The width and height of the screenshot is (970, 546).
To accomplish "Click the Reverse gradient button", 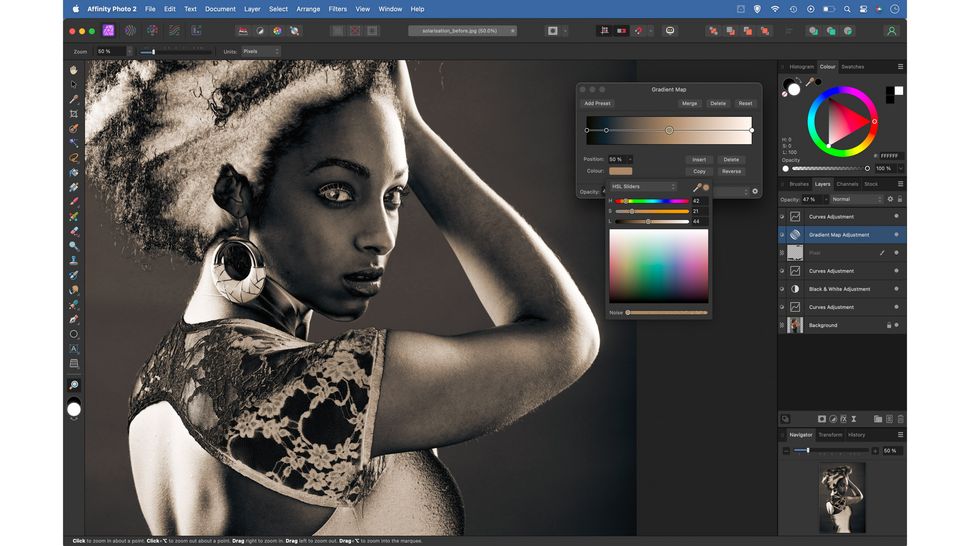I will click(x=731, y=171).
